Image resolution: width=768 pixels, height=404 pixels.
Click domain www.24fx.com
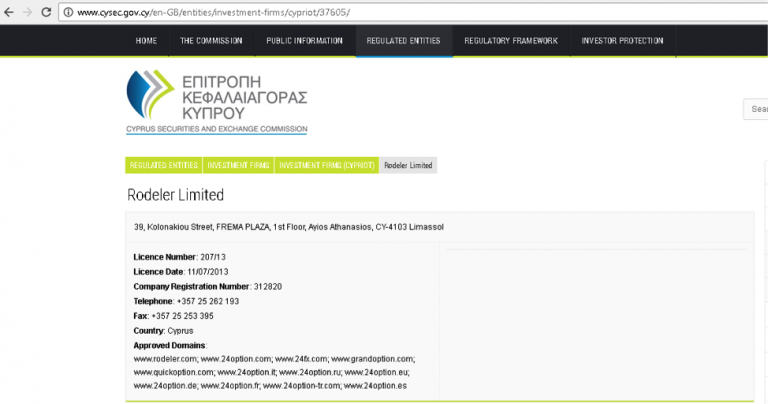pos(300,359)
